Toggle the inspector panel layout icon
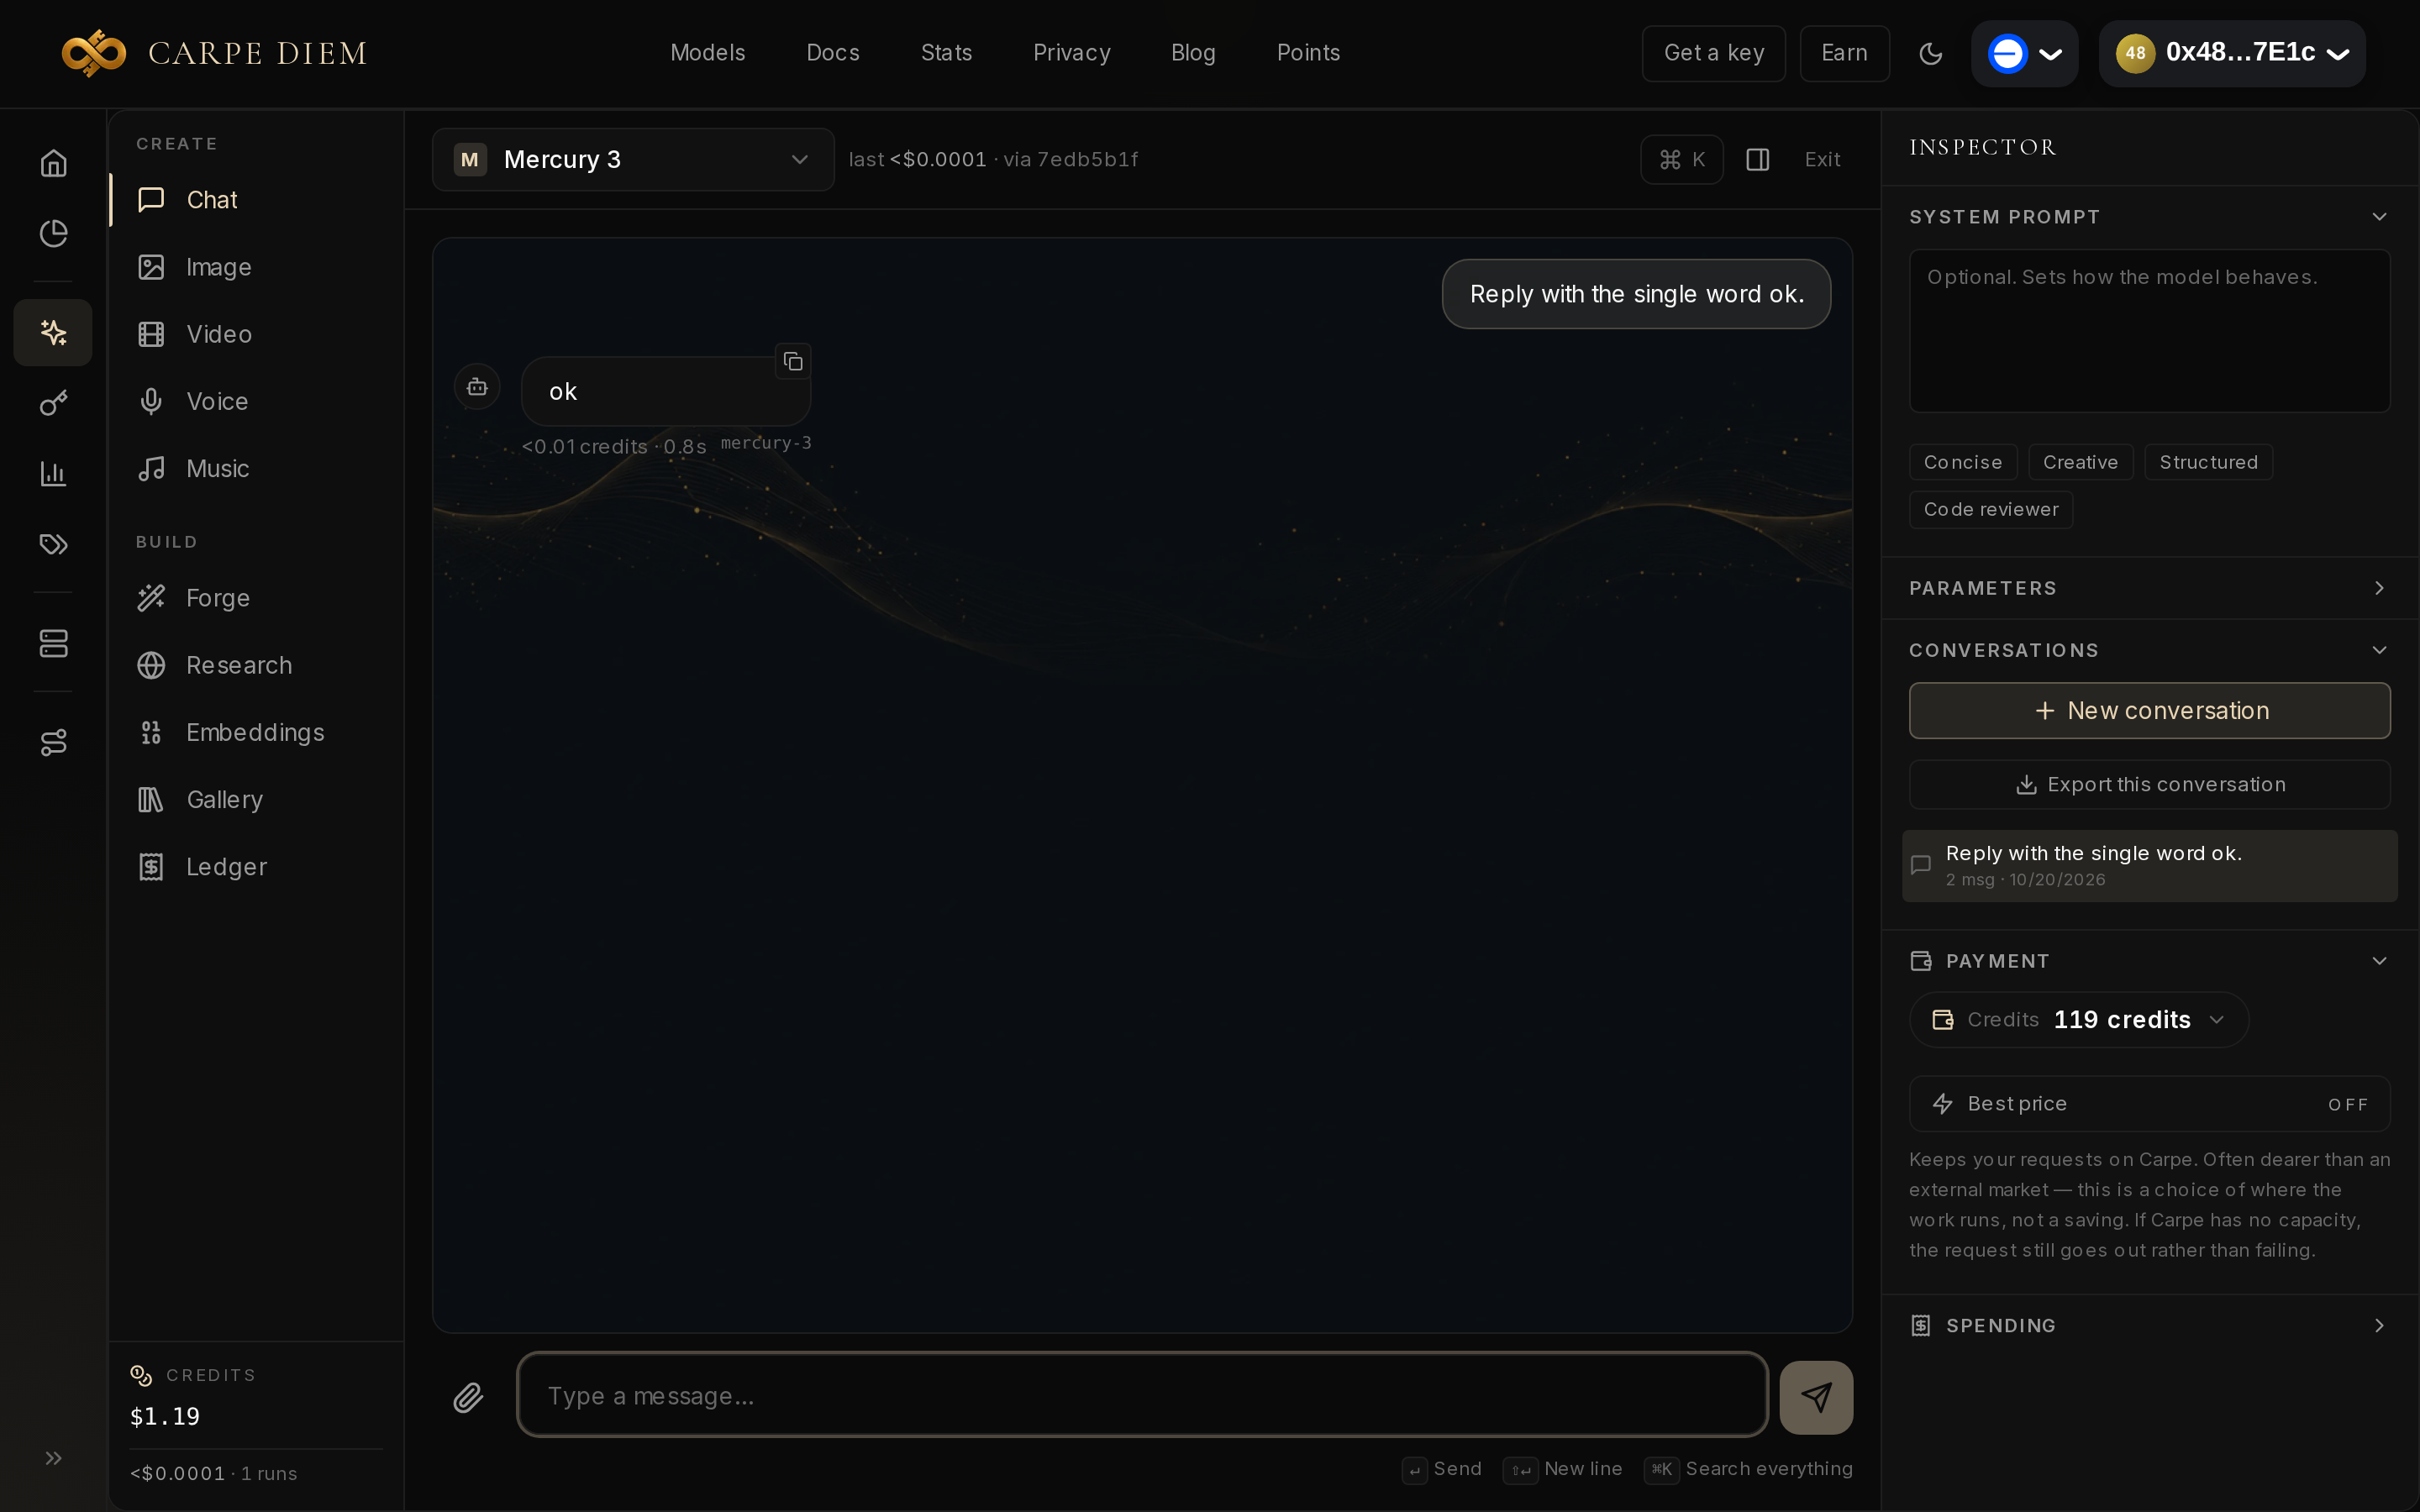 tap(1757, 160)
